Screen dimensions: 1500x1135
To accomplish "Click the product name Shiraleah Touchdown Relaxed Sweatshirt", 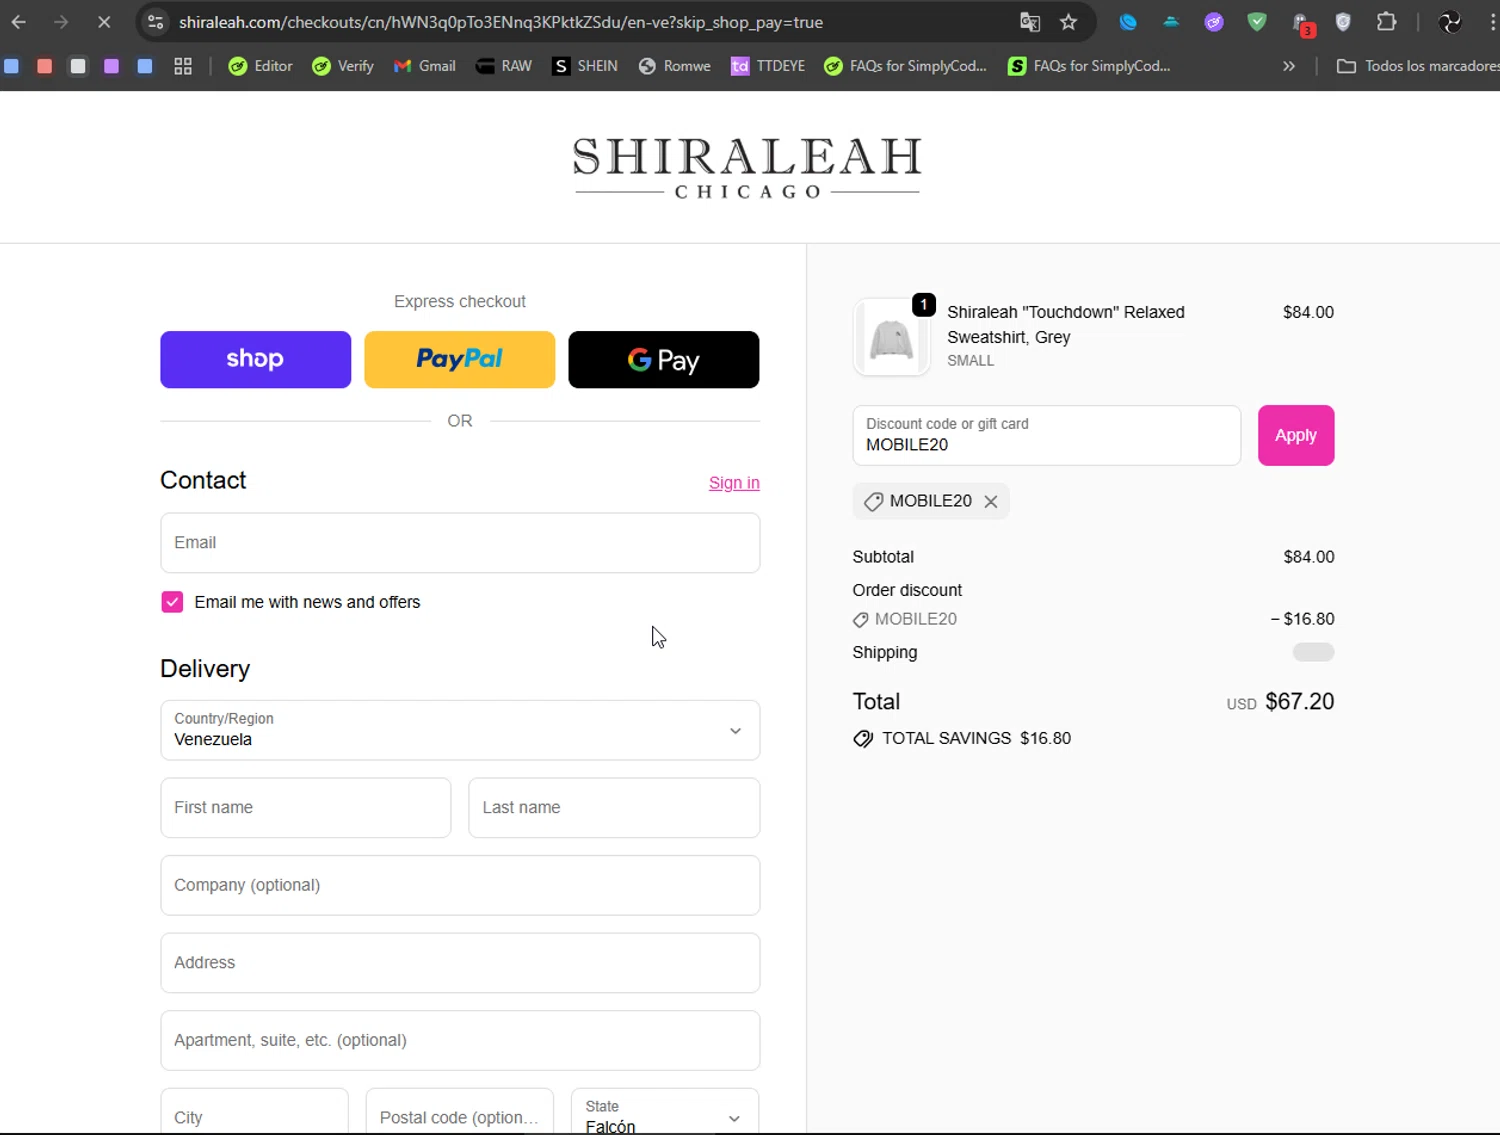I will click(x=1066, y=325).
